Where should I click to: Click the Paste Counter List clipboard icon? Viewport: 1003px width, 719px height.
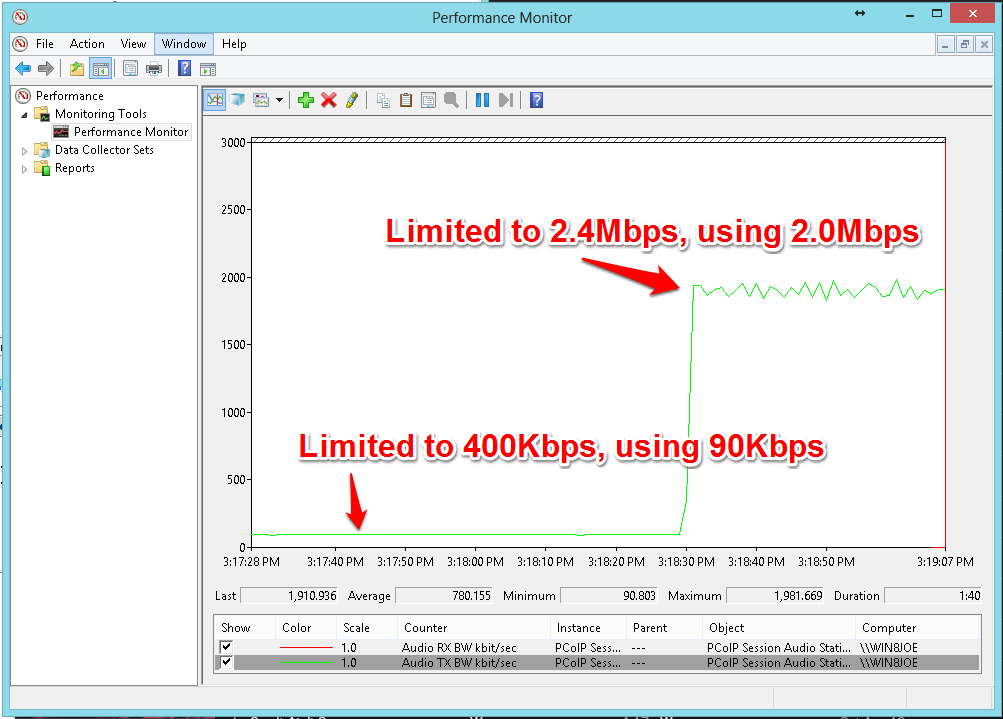coord(406,100)
